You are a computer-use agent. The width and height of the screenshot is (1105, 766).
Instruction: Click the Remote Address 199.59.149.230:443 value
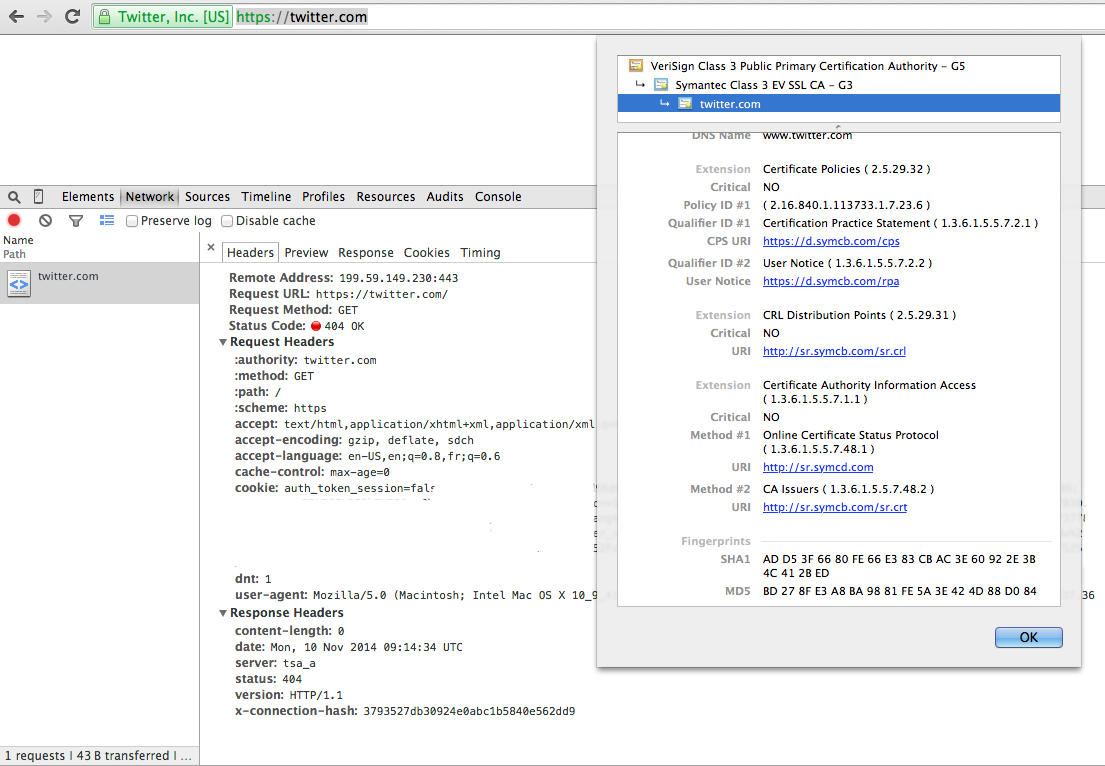pyautogui.click(x=399, y=278)
